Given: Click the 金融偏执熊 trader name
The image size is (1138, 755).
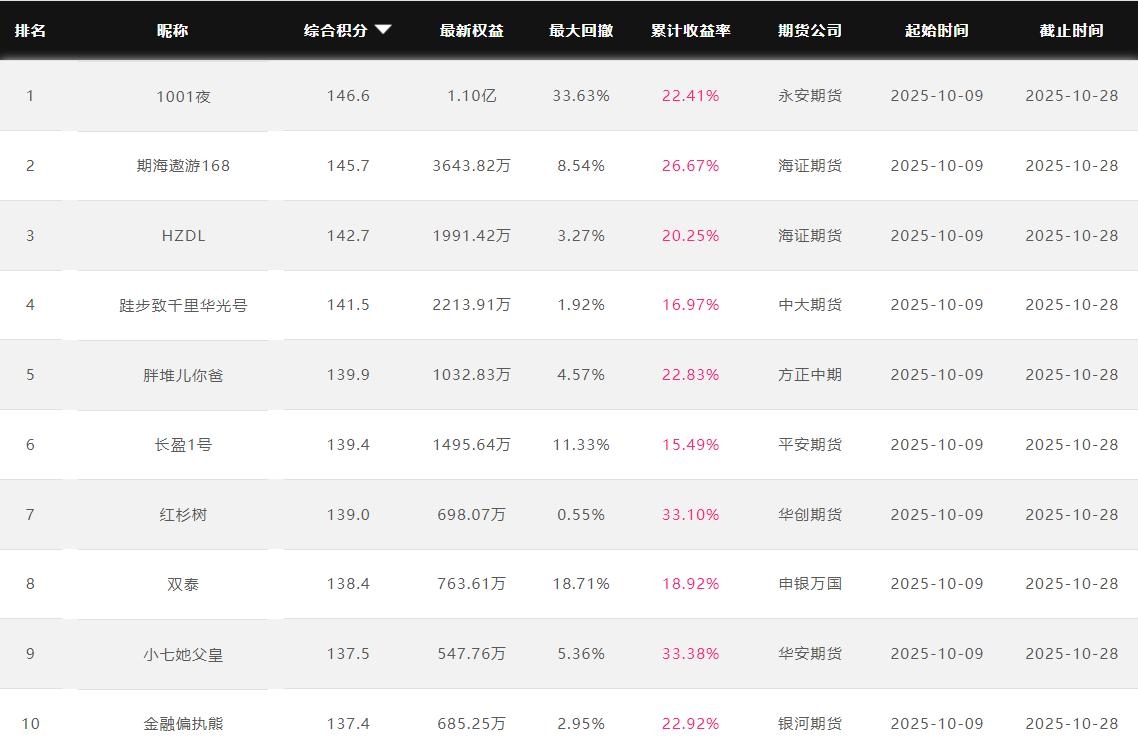Looking at the screenshot, I should 183,723.
